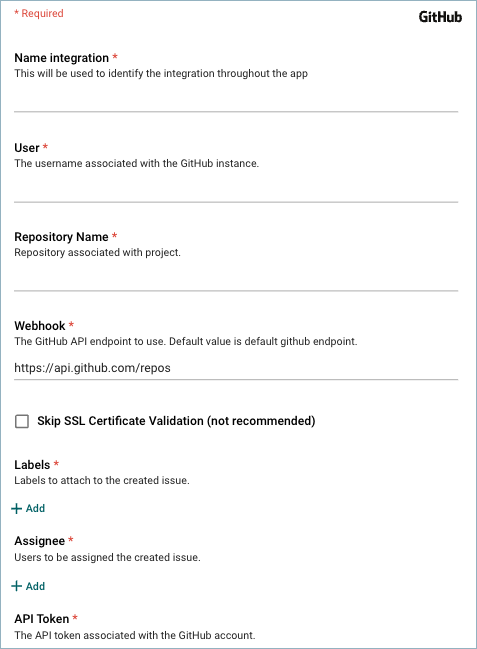Click the plus icon under Assignee
This screenshot has width=477, height=649.
pos(17,586)
